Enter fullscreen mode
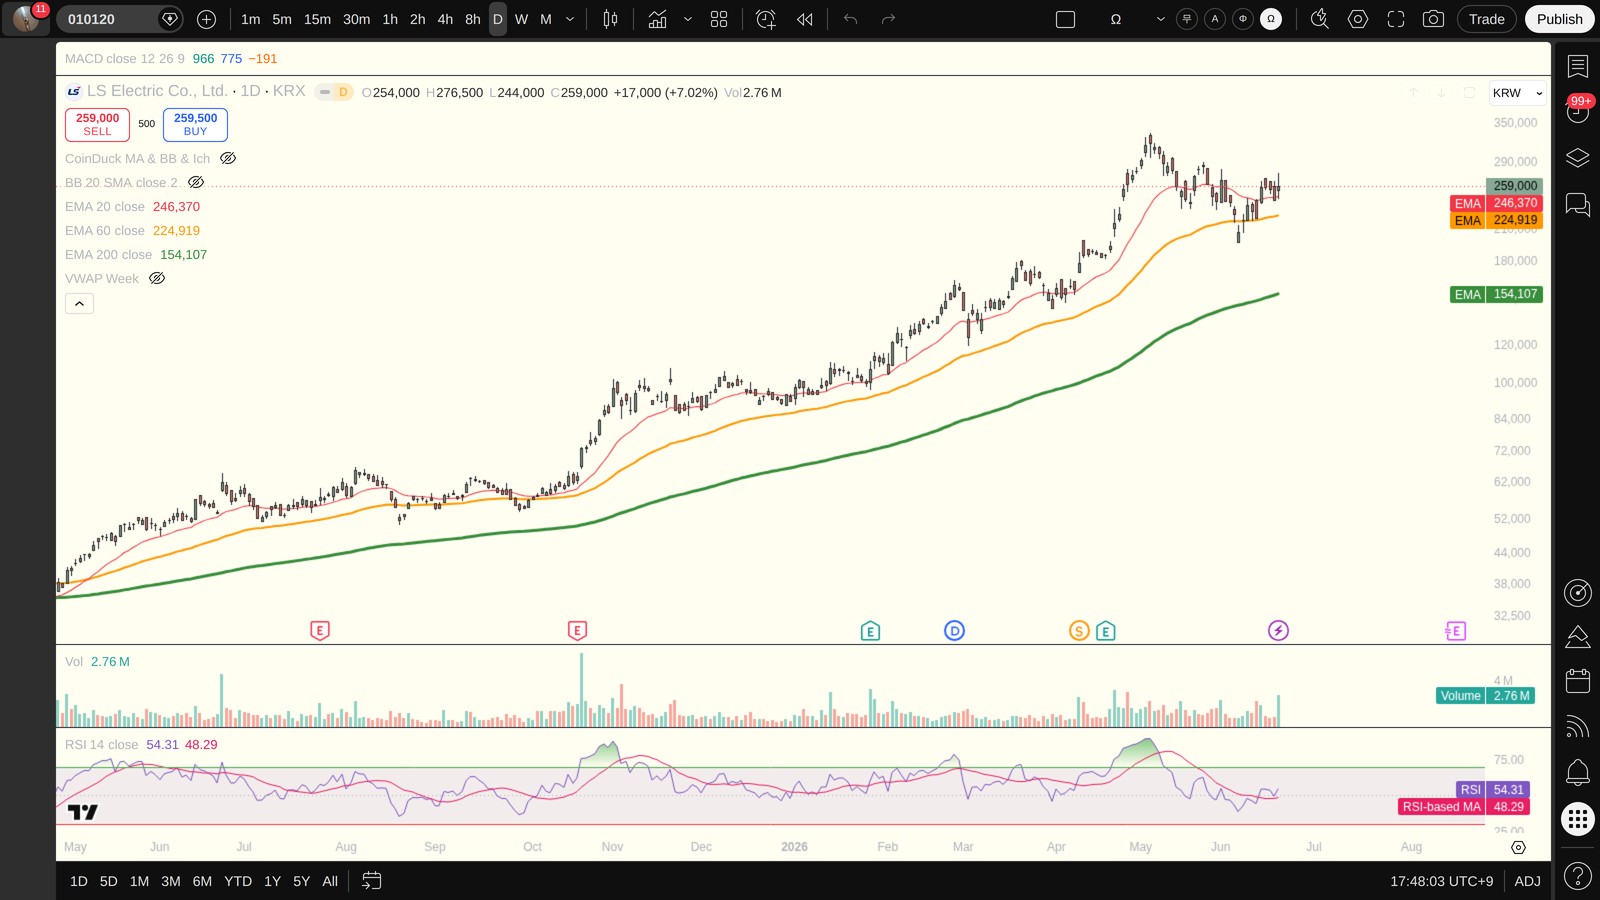Viewport: 1600px width, 900px height. (x=1396, y=19)
